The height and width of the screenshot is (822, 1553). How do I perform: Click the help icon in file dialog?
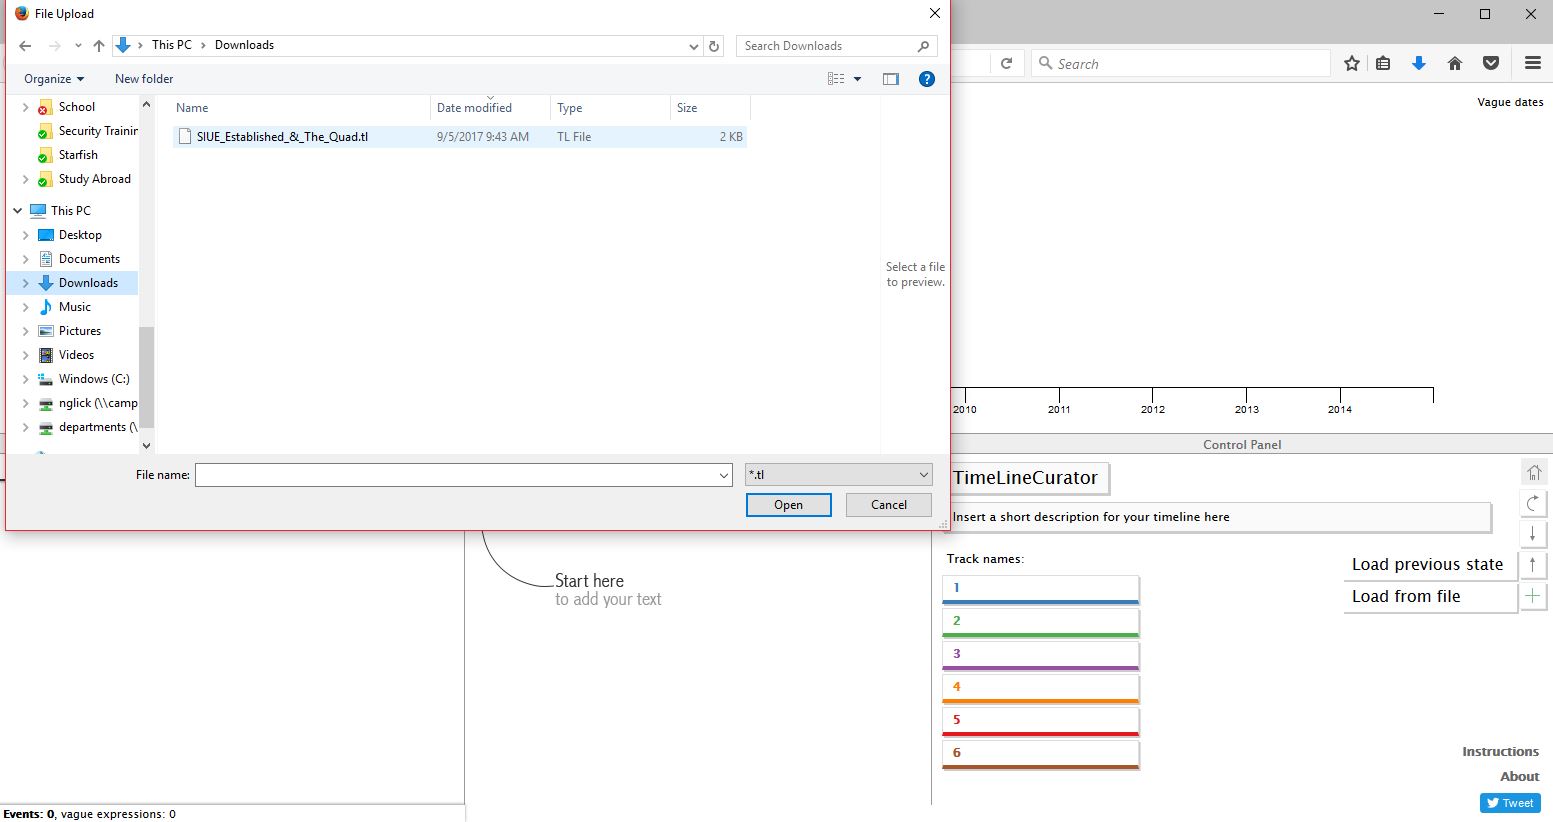927,79
